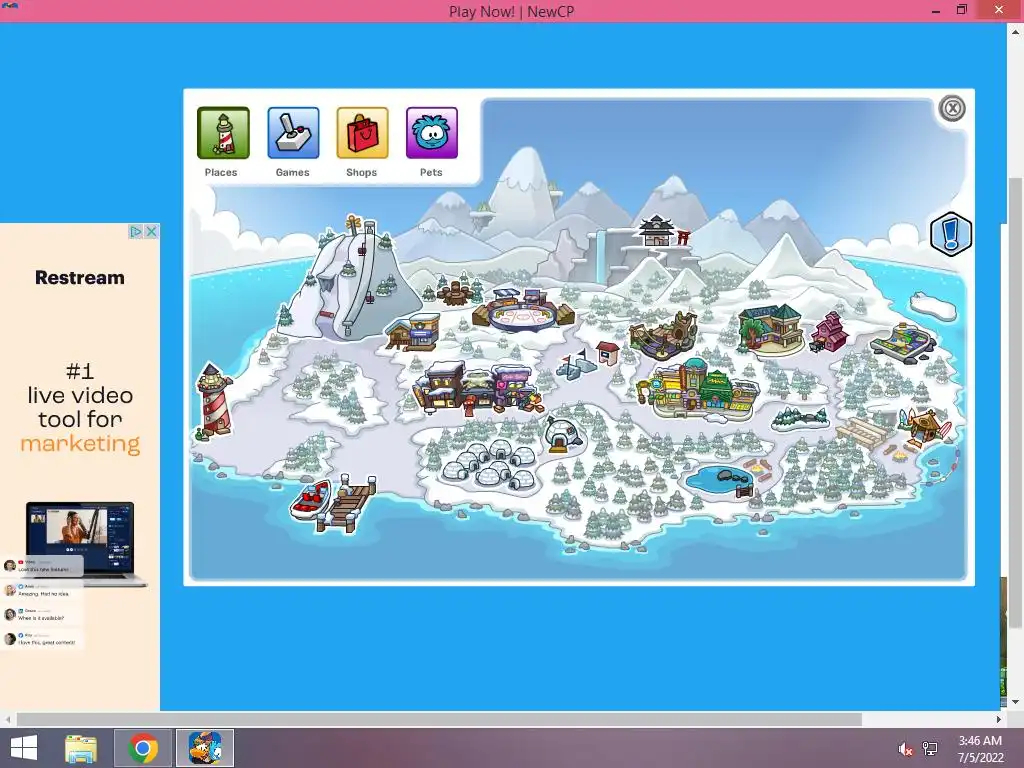1024x768 pixels.
Task: Click the scroll right arrow
Action: tap(999, 719)
